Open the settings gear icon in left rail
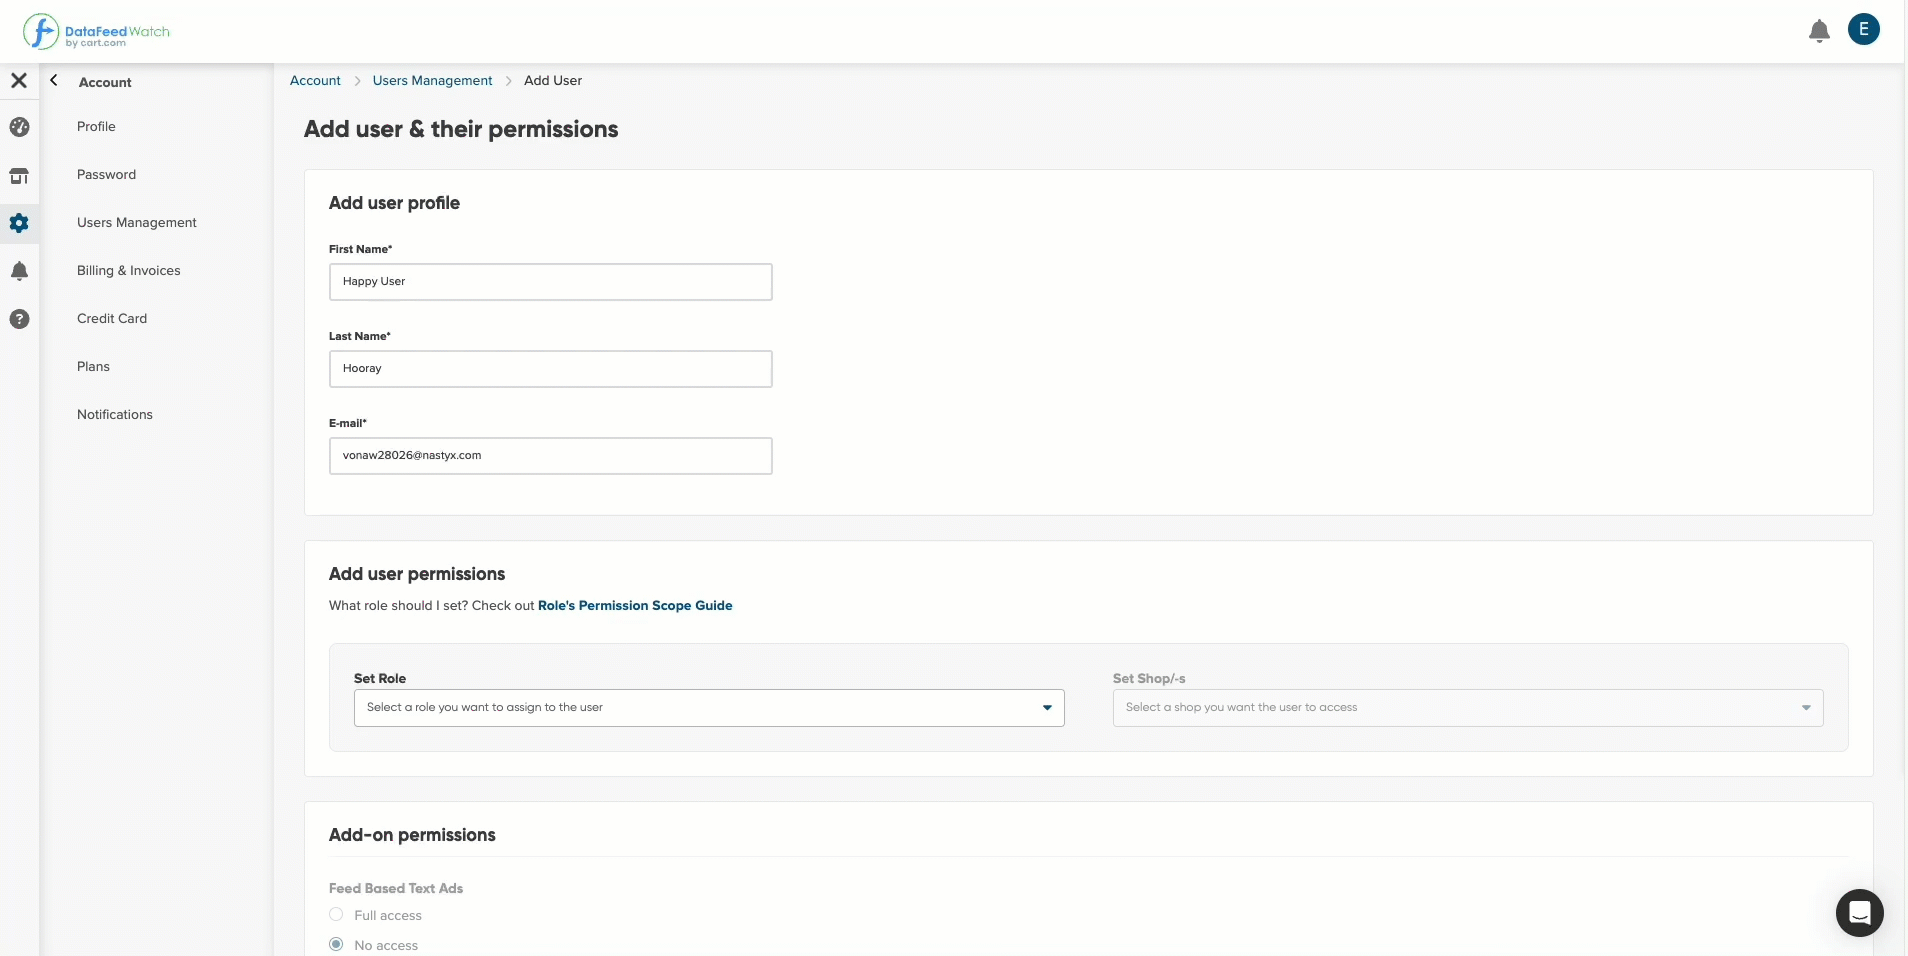 (x=19, y=223)
